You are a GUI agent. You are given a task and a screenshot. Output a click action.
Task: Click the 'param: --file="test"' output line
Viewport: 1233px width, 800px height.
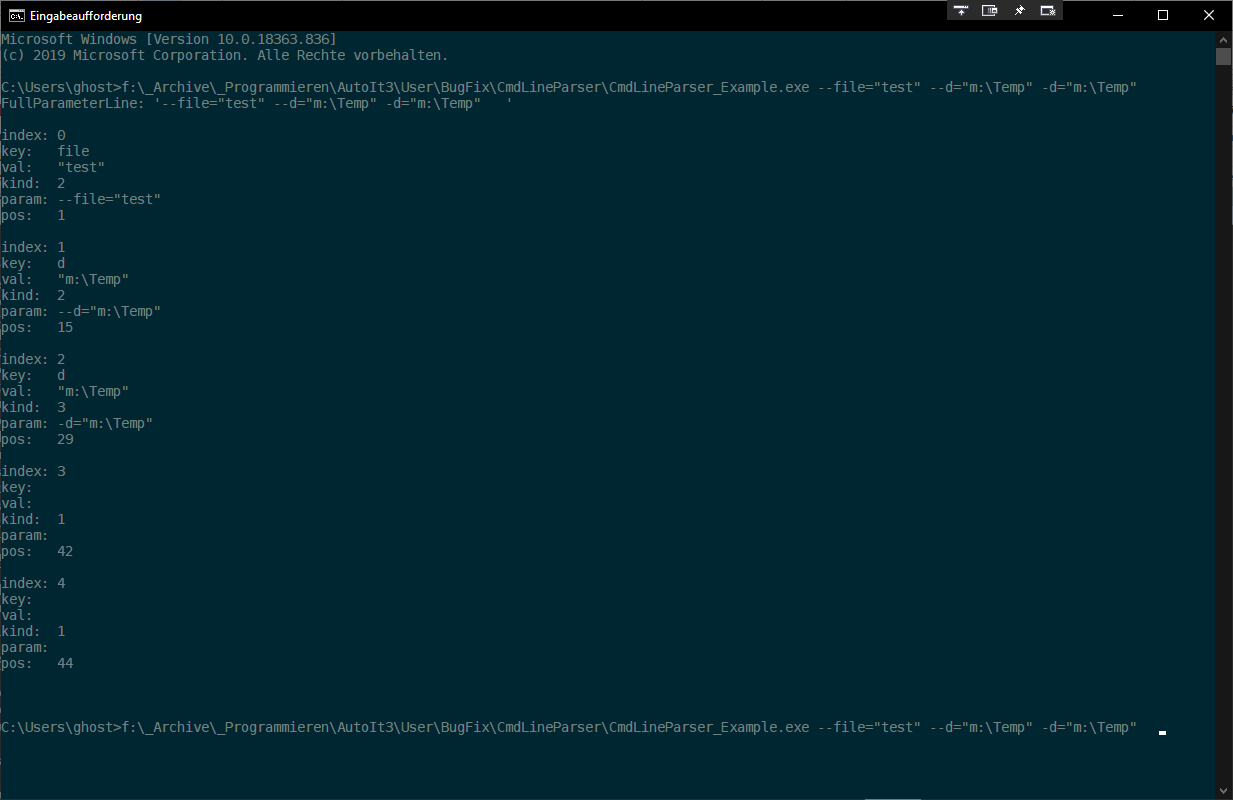coord(81,199)
